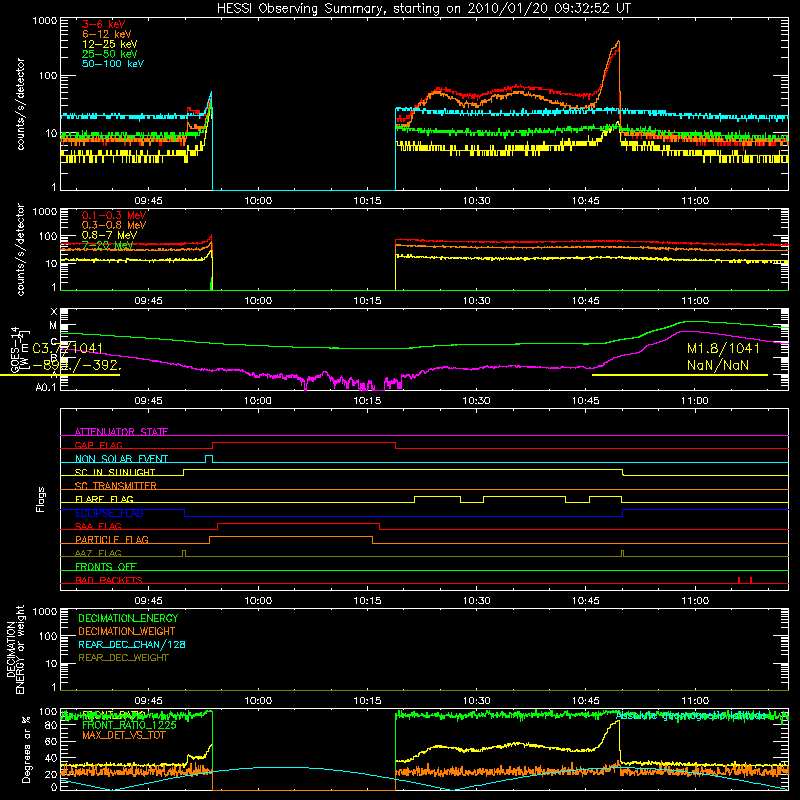Click the SC_TRANSMITTER flag label

click(116, 485)
